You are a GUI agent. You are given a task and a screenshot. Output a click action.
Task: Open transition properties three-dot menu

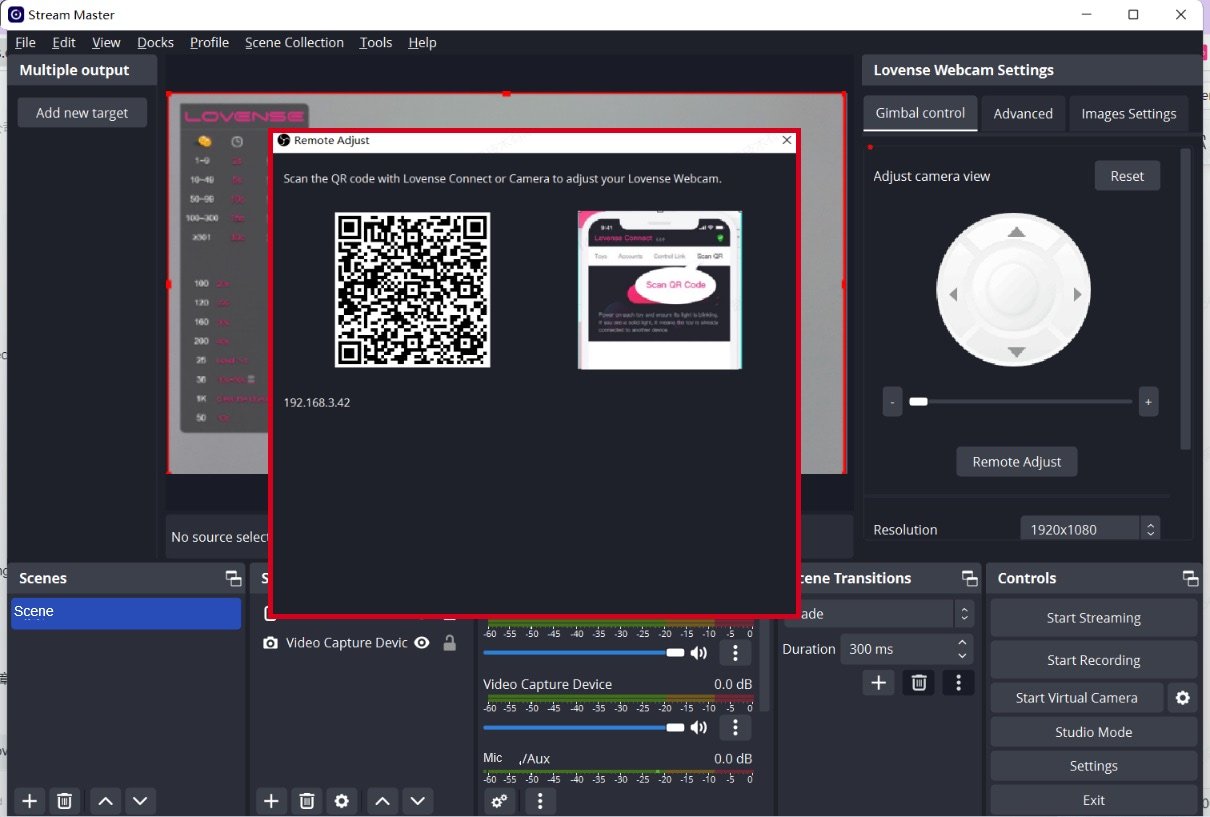click(x=958, y=682)
